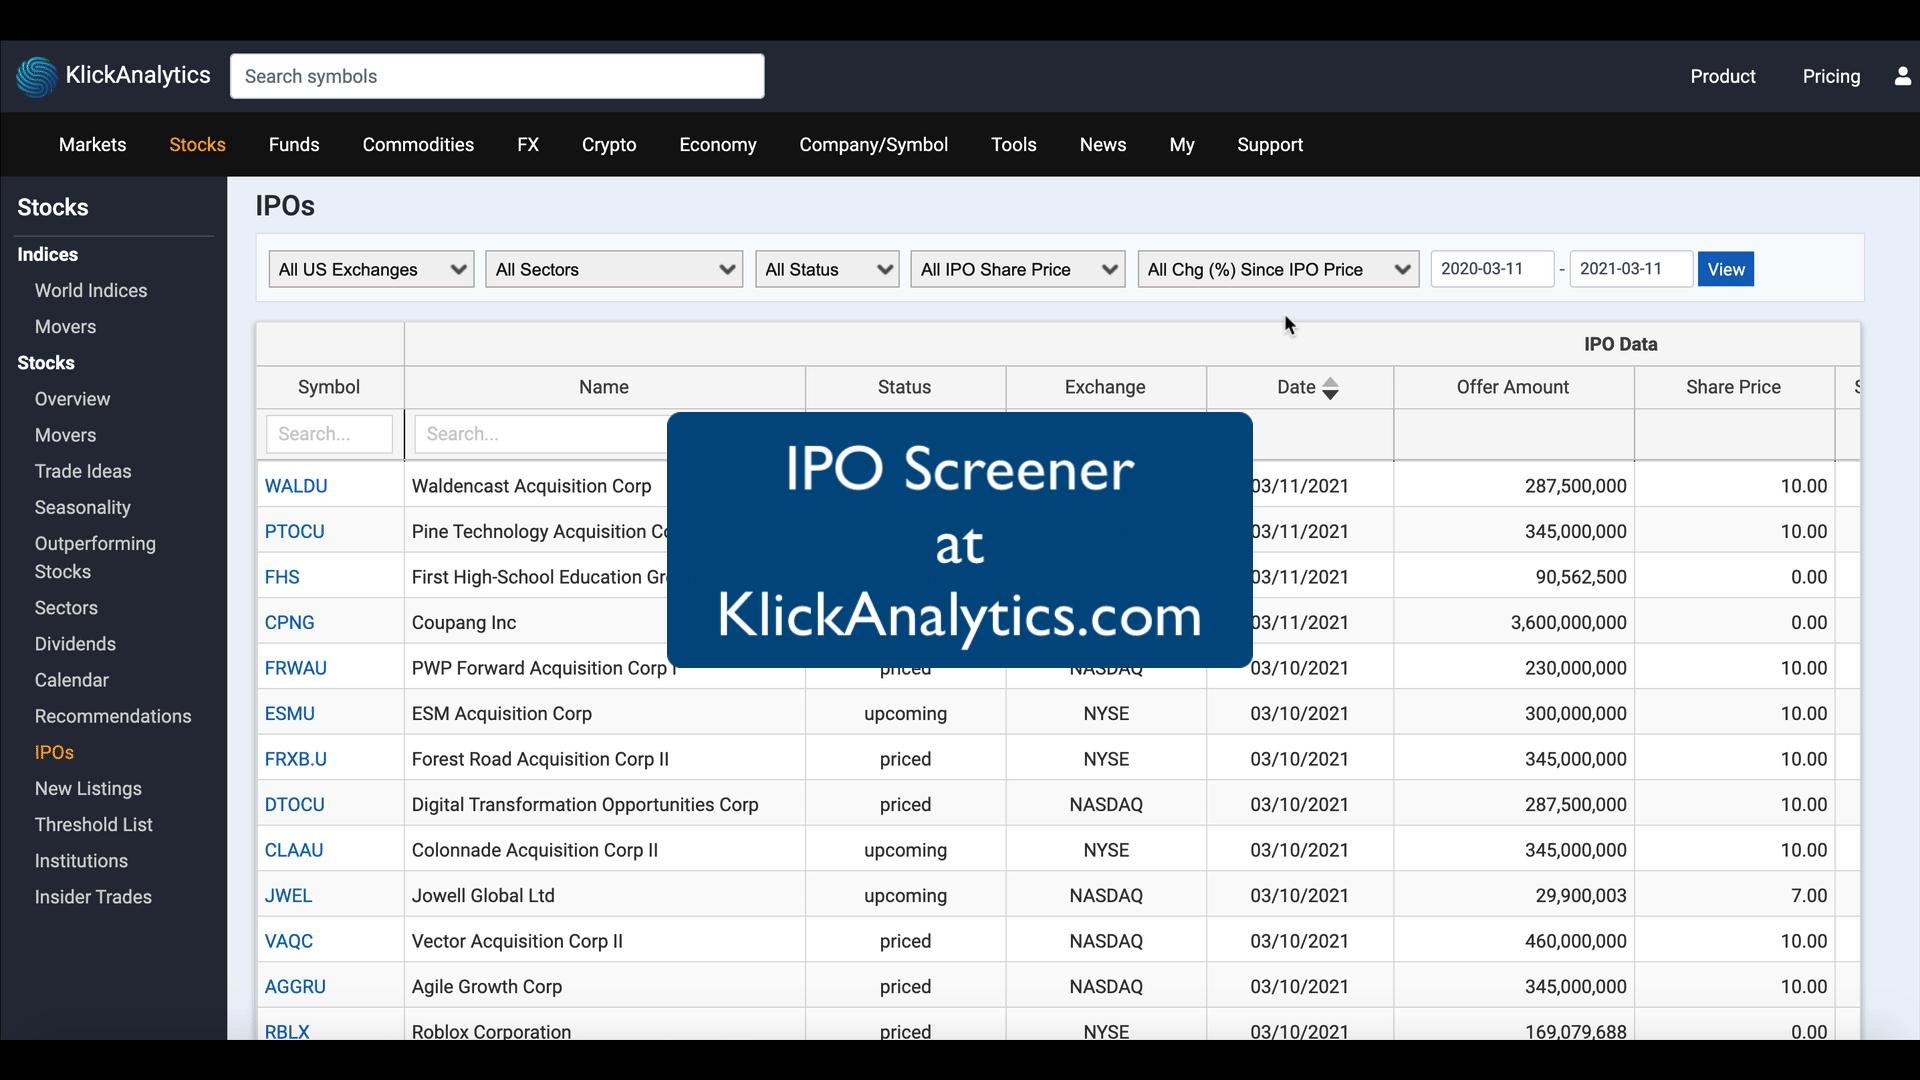Open the JWEL symbol link

pyautogui.click(x=288, y=896)
